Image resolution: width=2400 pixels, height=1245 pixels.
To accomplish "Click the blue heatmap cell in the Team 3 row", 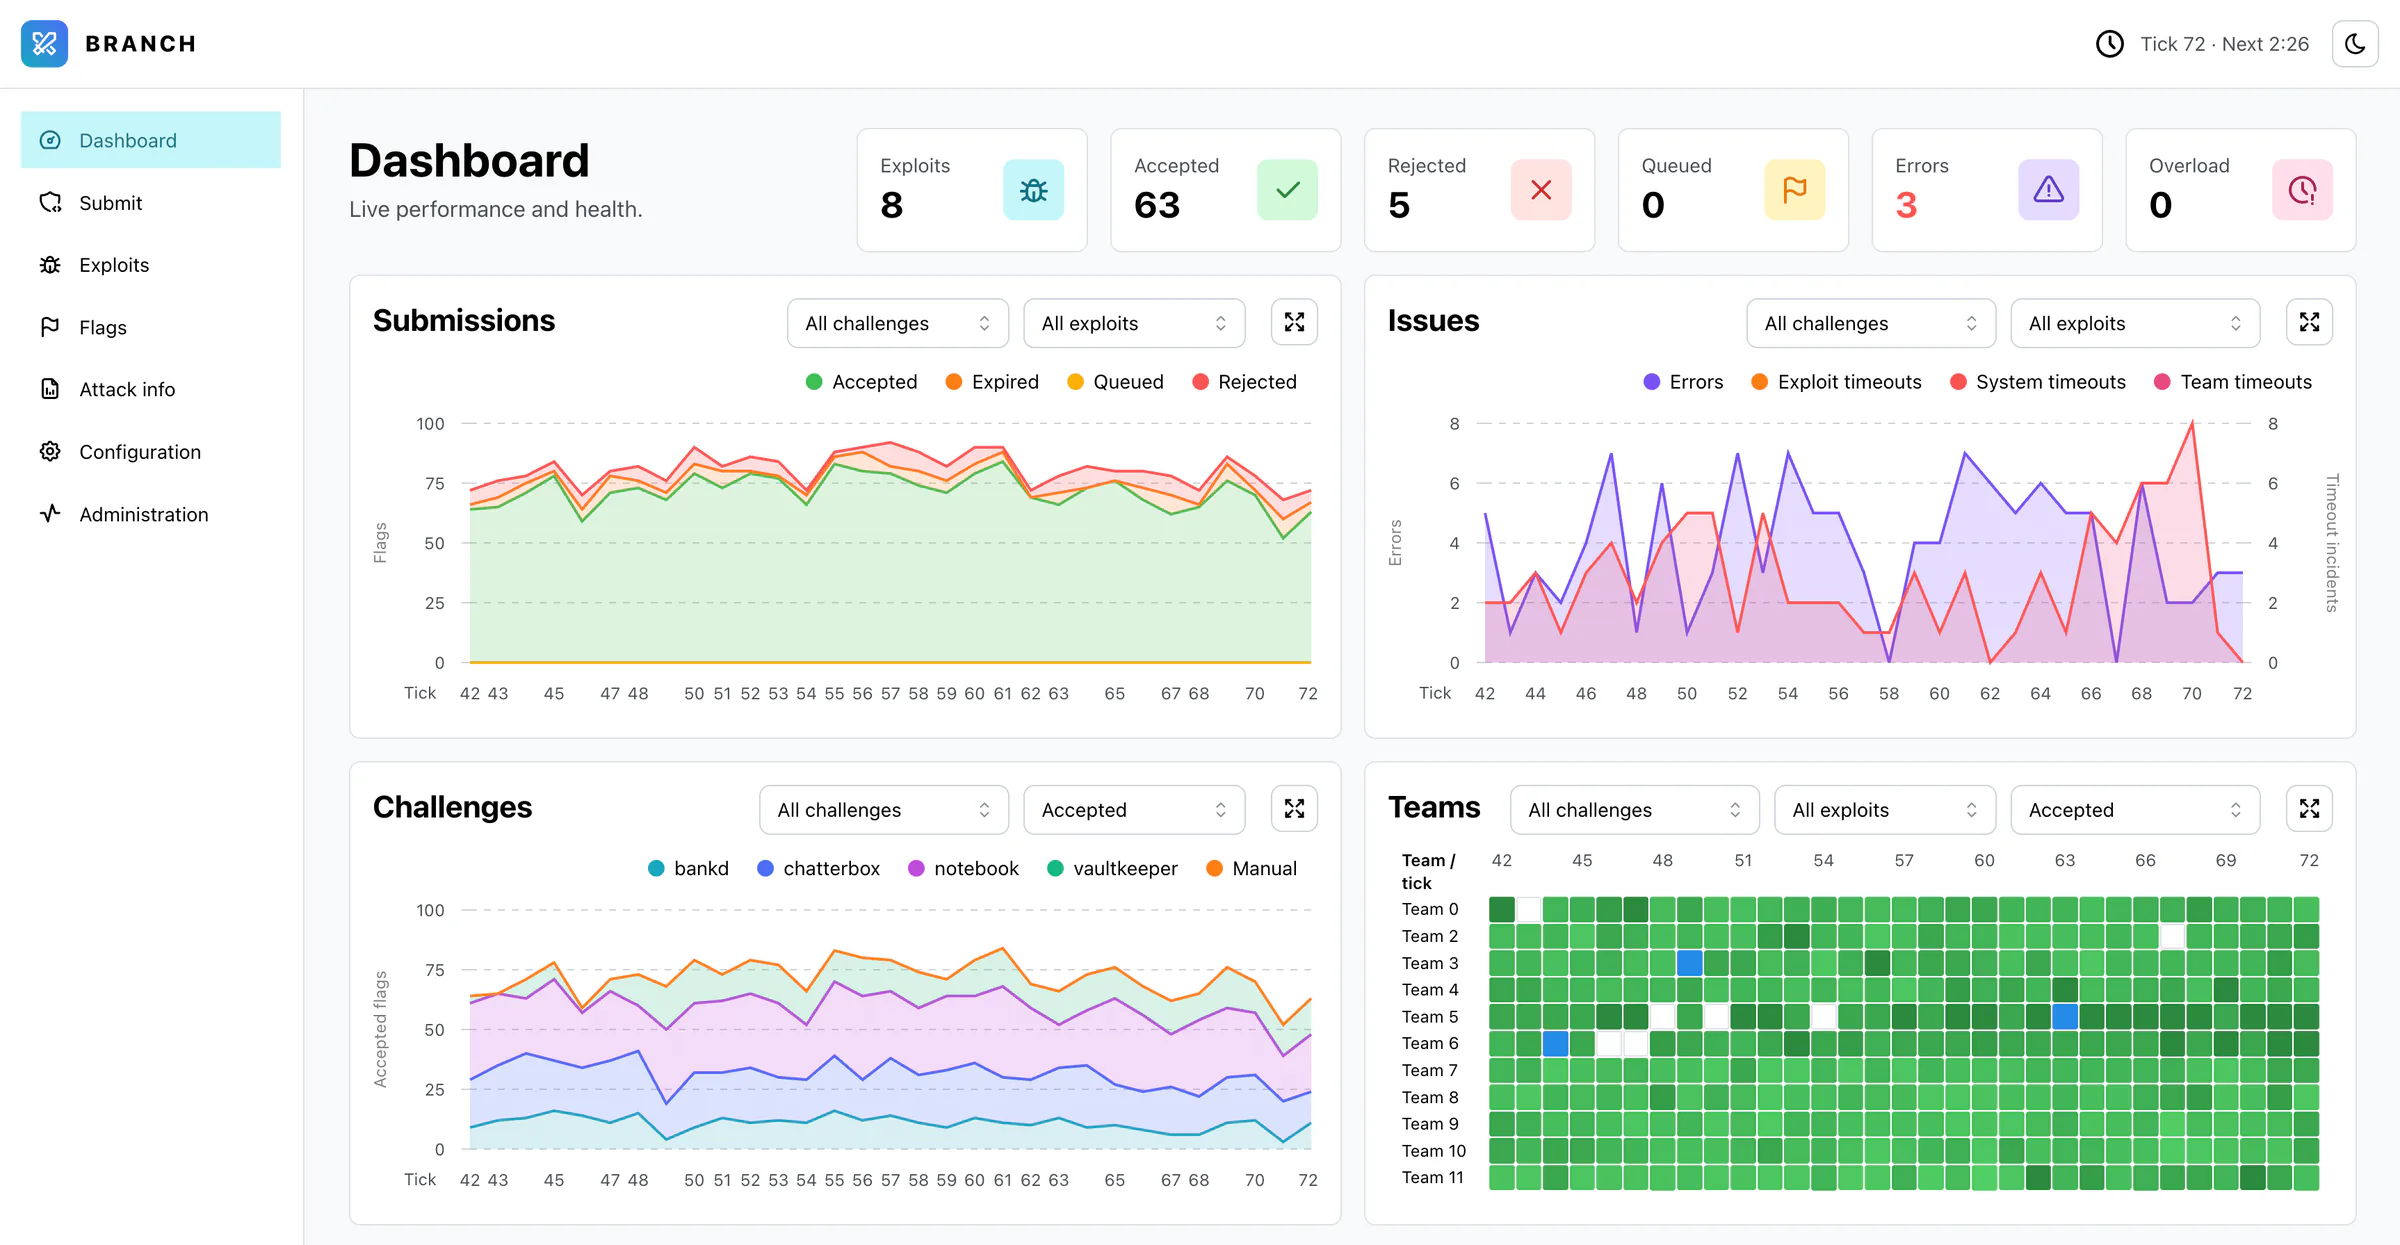I will point(1689,963).
